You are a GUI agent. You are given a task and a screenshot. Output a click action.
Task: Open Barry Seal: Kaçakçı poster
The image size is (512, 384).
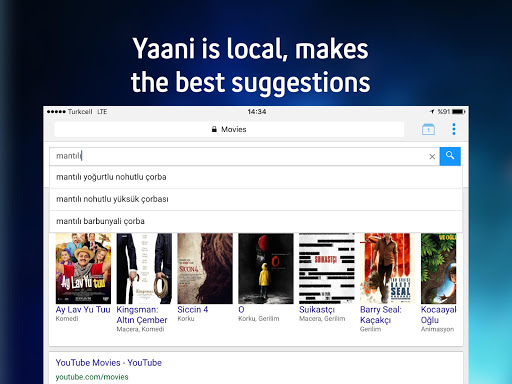tap(388, 268)
